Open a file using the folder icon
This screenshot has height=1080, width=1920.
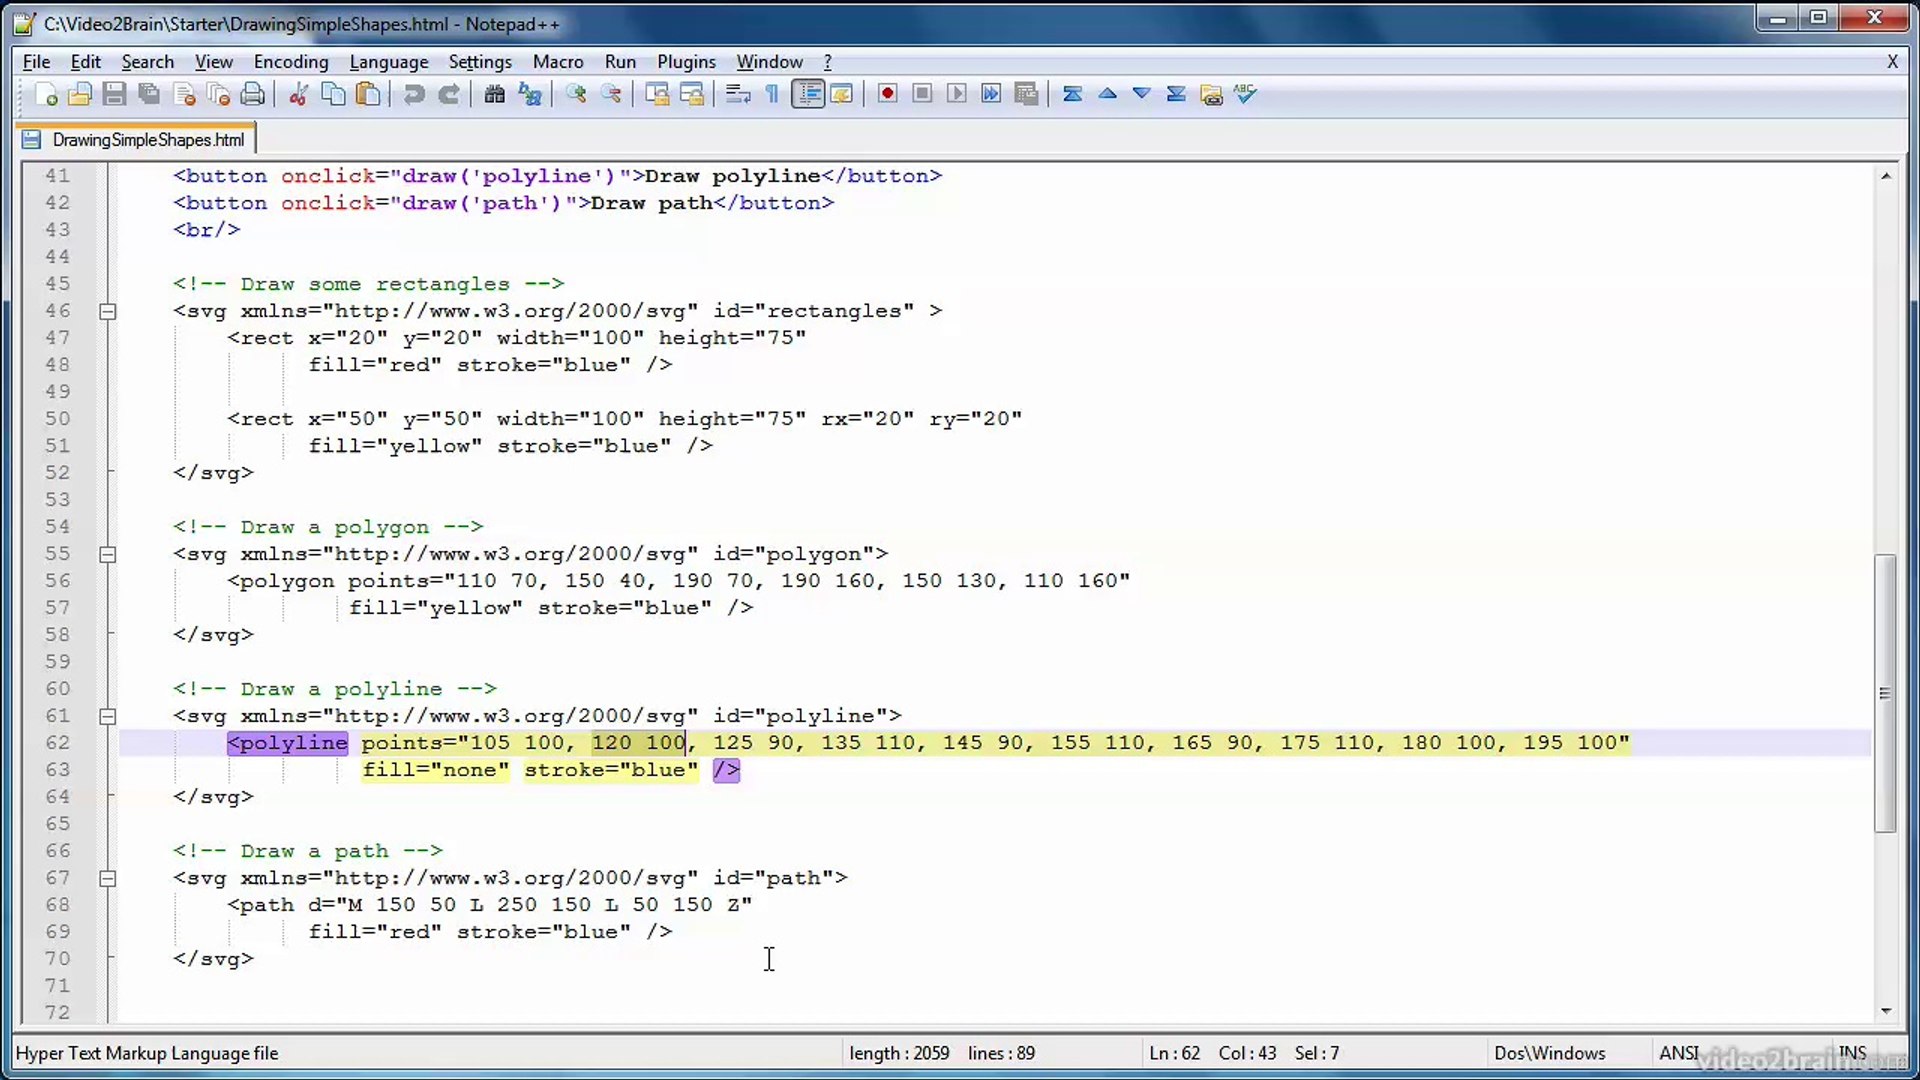(x=80, y=94)
